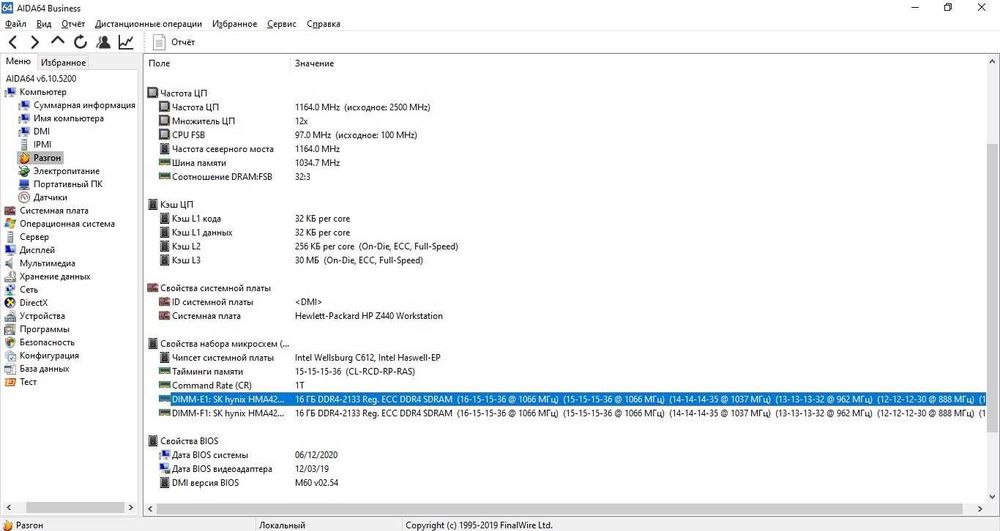
Task: Select the Частота северного моста row
Action: coord(566,149)
